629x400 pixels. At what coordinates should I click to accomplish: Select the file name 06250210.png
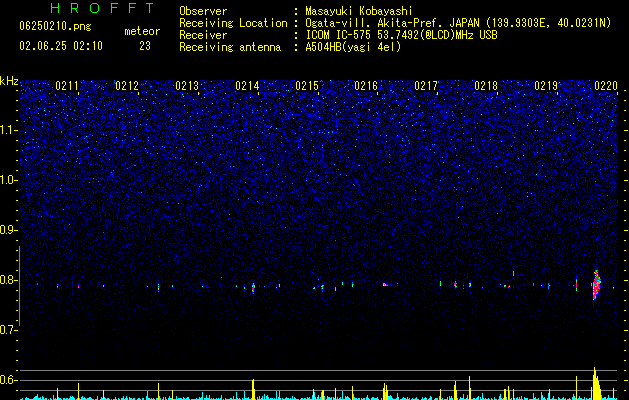point(55,27)
